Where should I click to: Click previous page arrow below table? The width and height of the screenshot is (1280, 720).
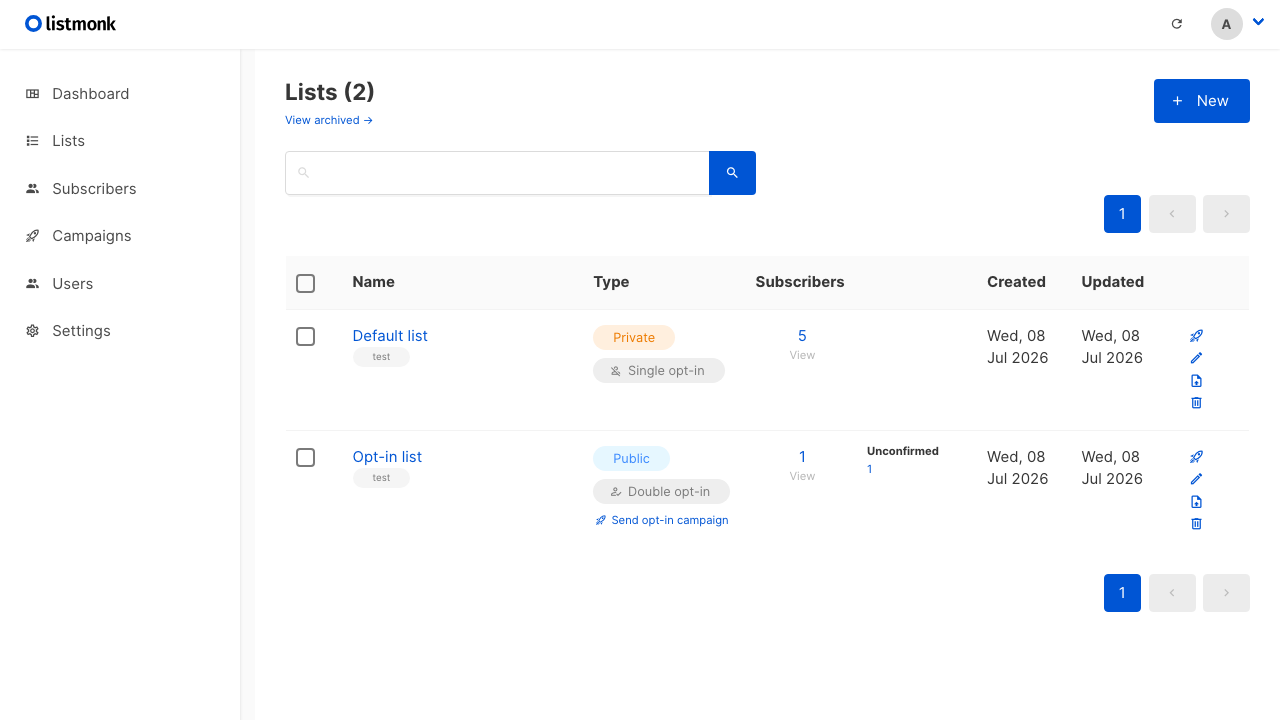[x=1172, y=593]
